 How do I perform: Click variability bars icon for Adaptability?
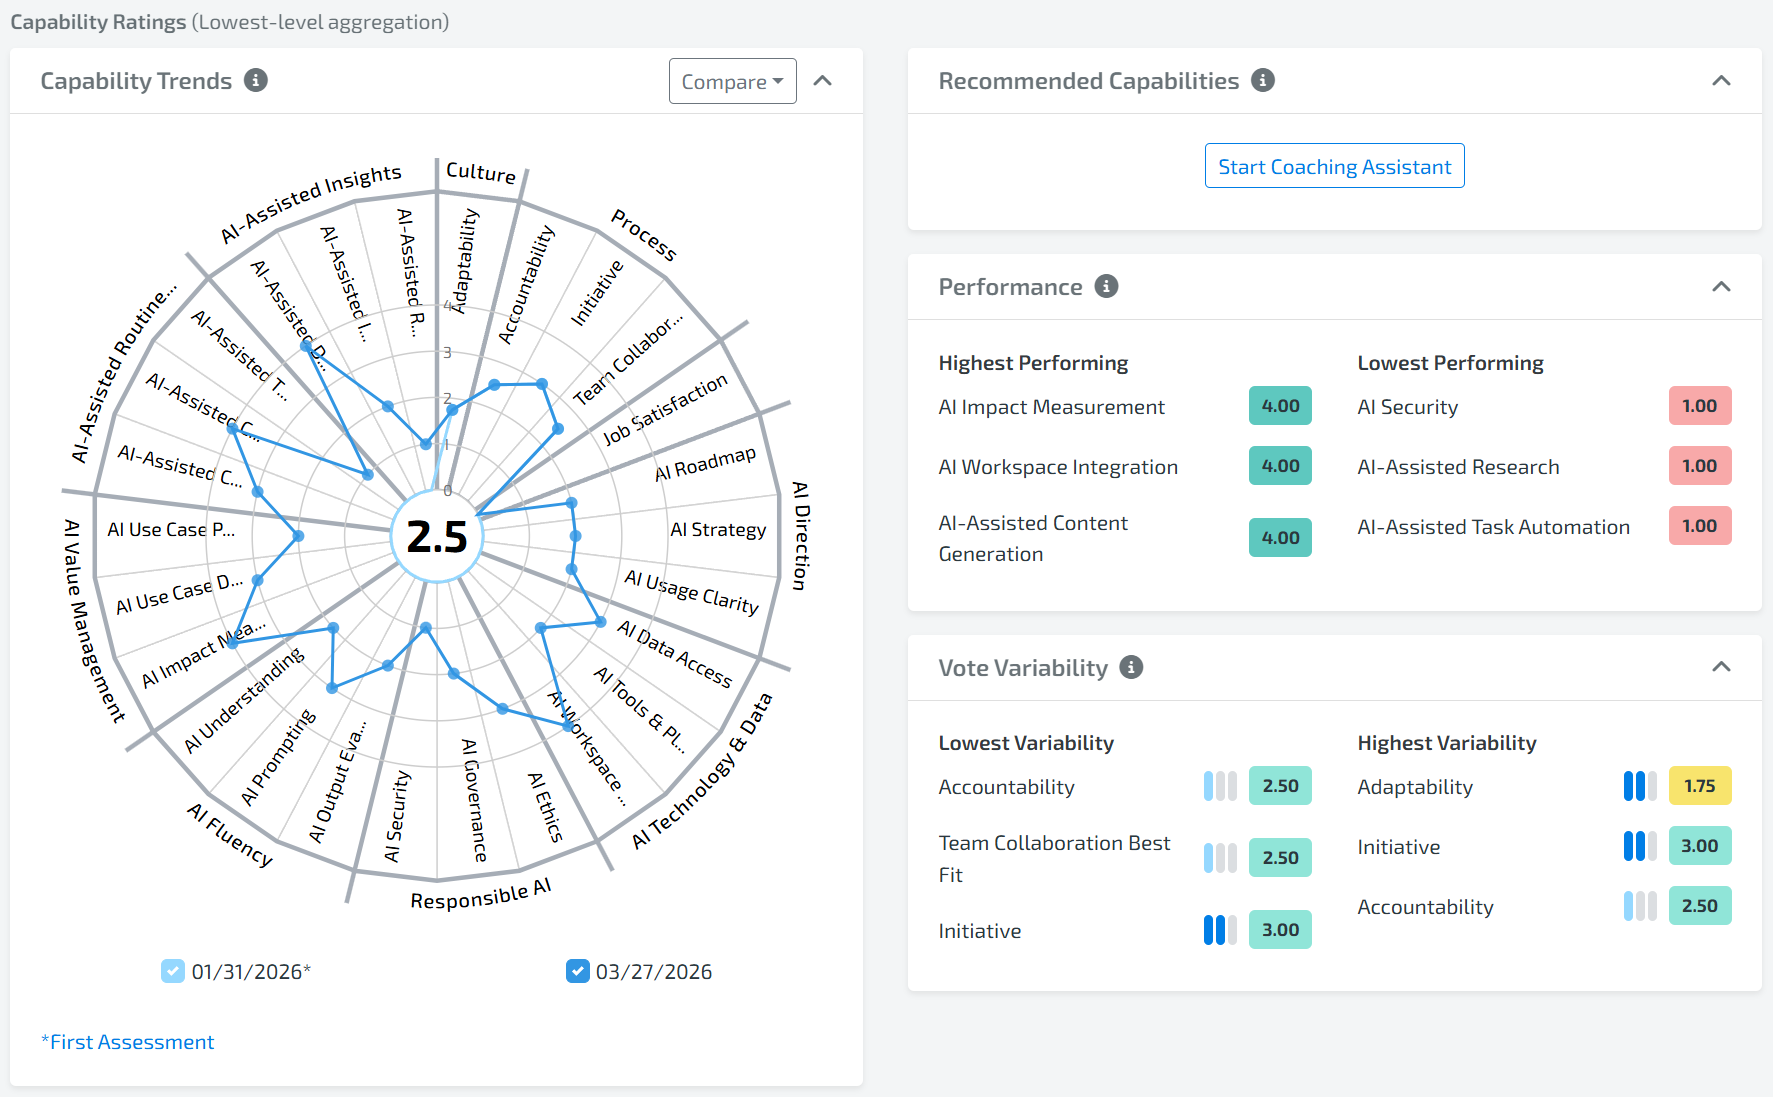(x=1640, y=786)
